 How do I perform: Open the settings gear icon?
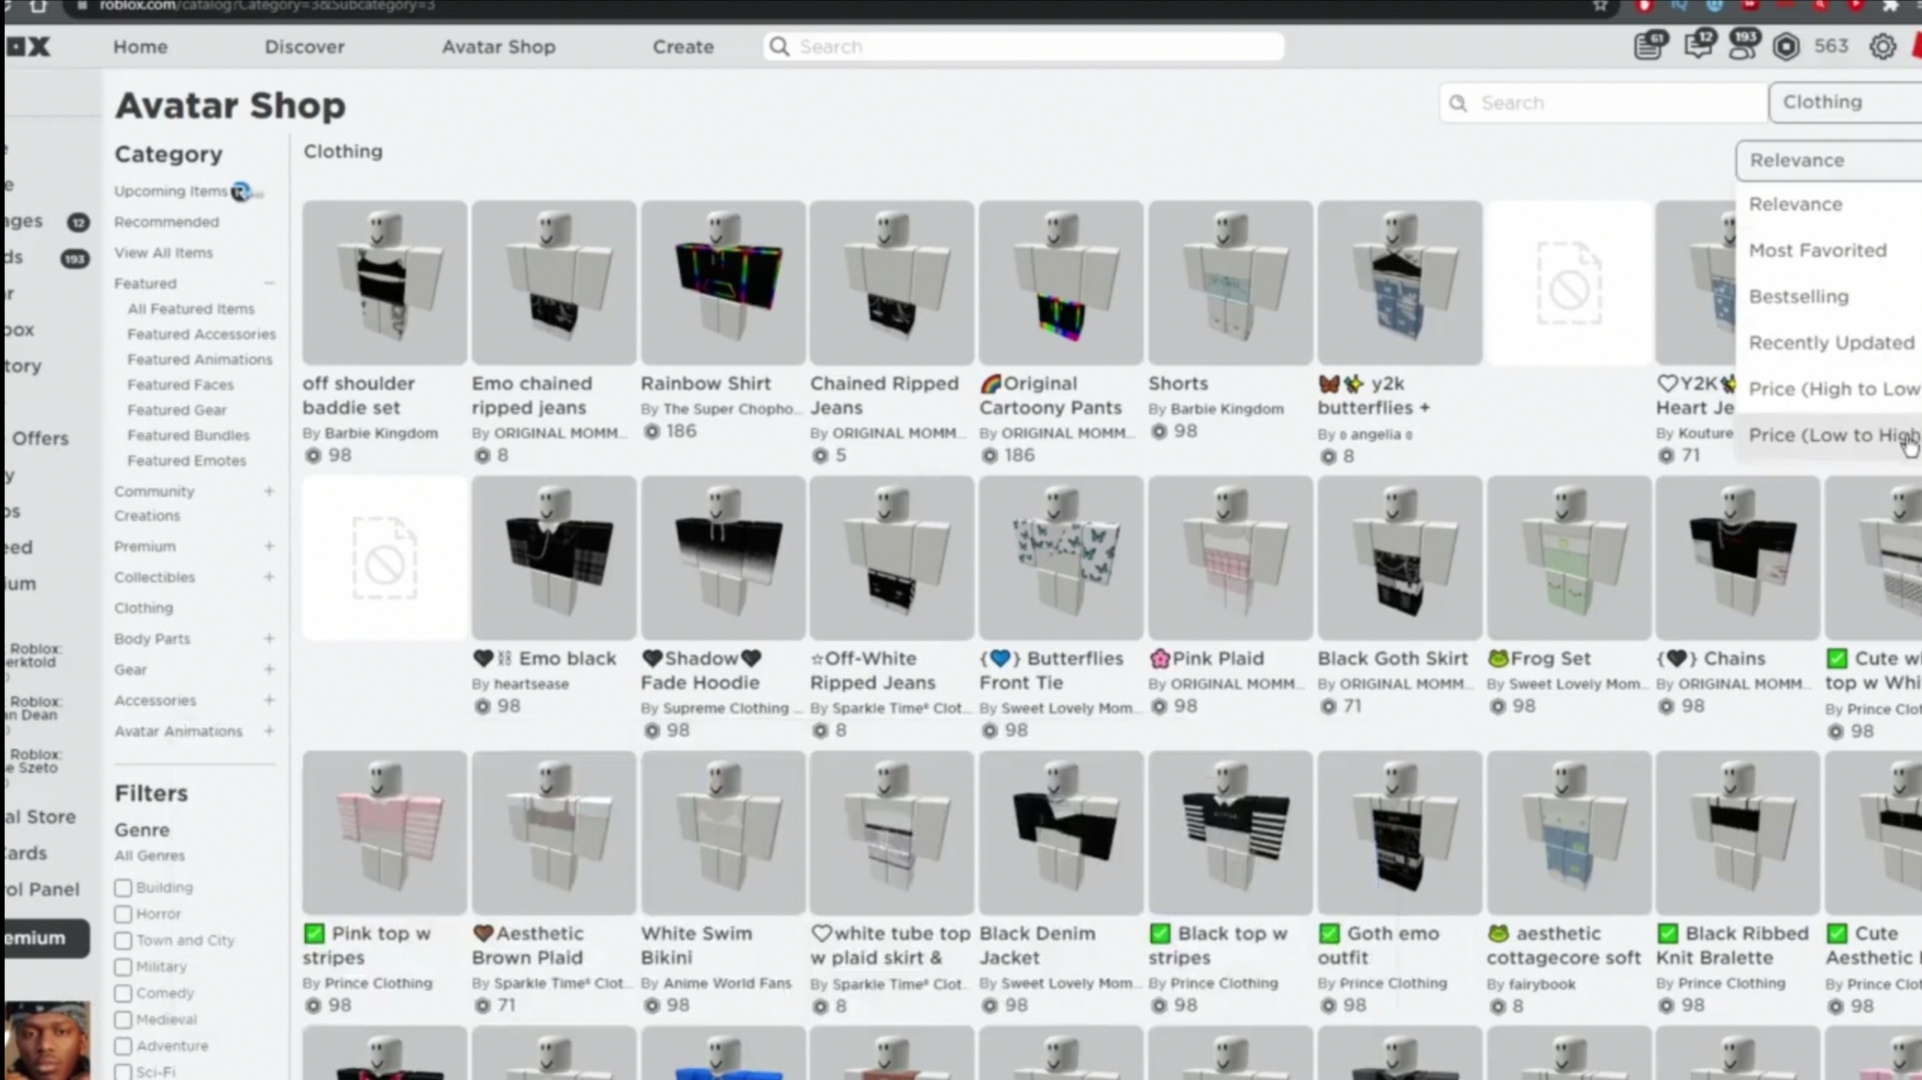pyautogui.click(x=1882, y=47)
